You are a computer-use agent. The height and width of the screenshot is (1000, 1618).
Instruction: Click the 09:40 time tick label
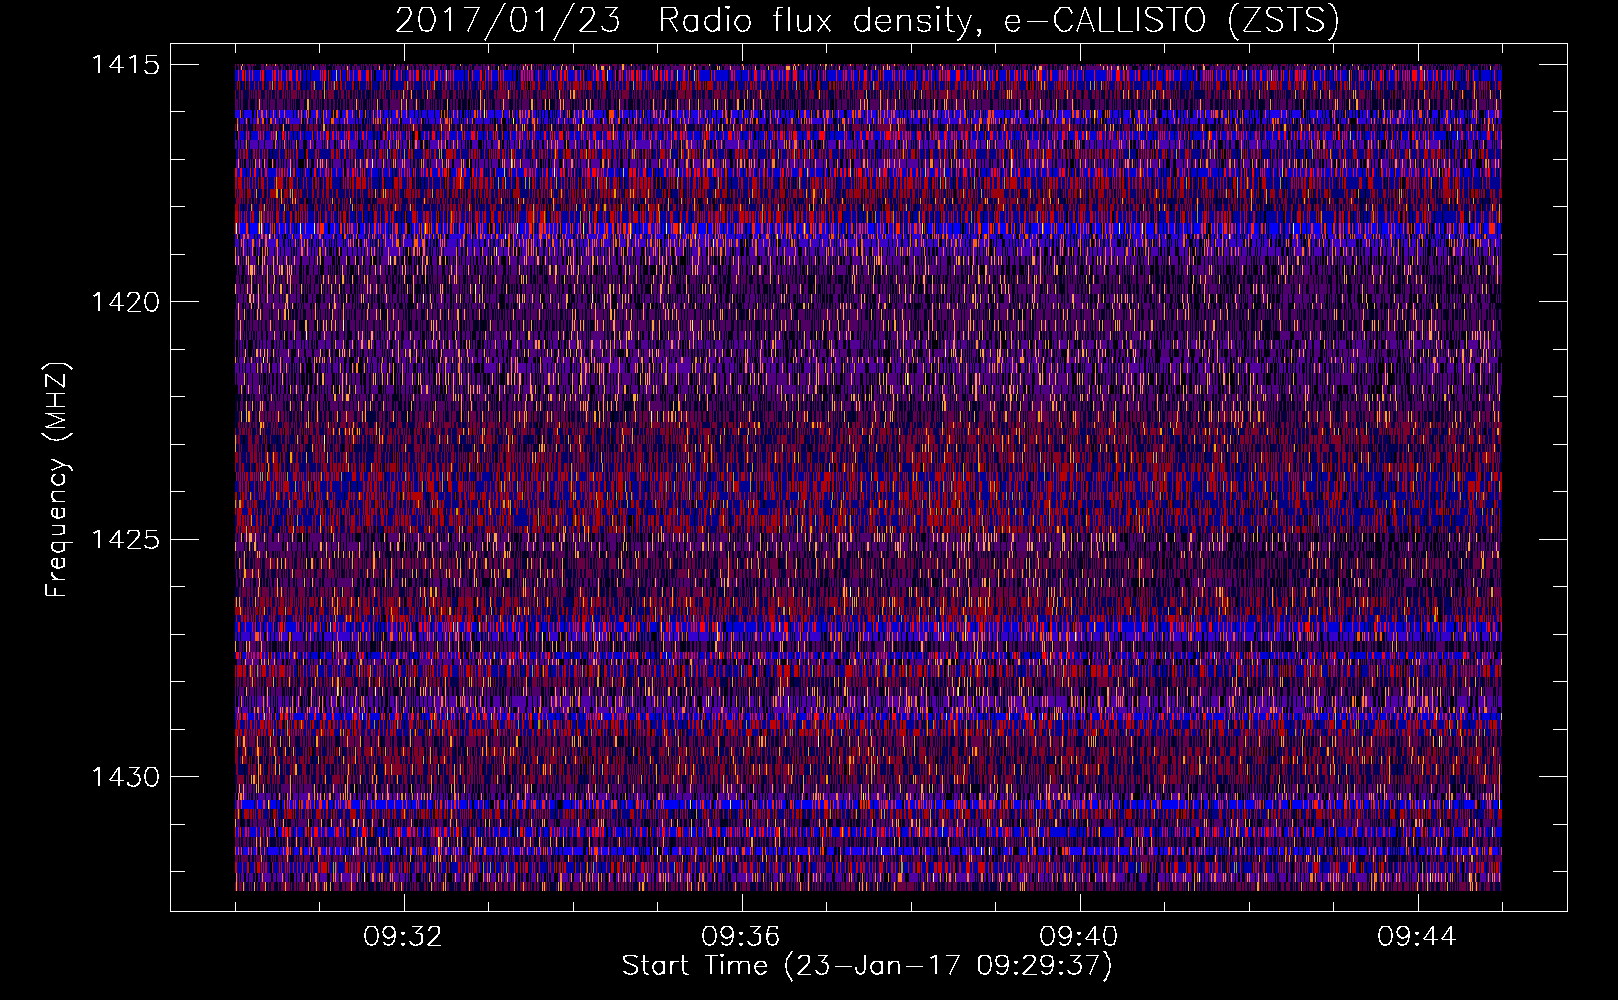(x=1078, y=937)
